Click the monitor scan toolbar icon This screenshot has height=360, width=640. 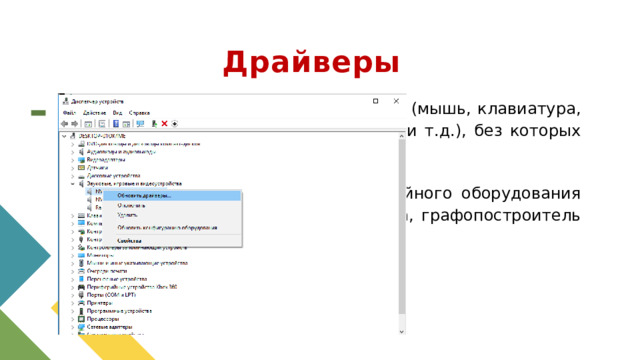[140, 124]
